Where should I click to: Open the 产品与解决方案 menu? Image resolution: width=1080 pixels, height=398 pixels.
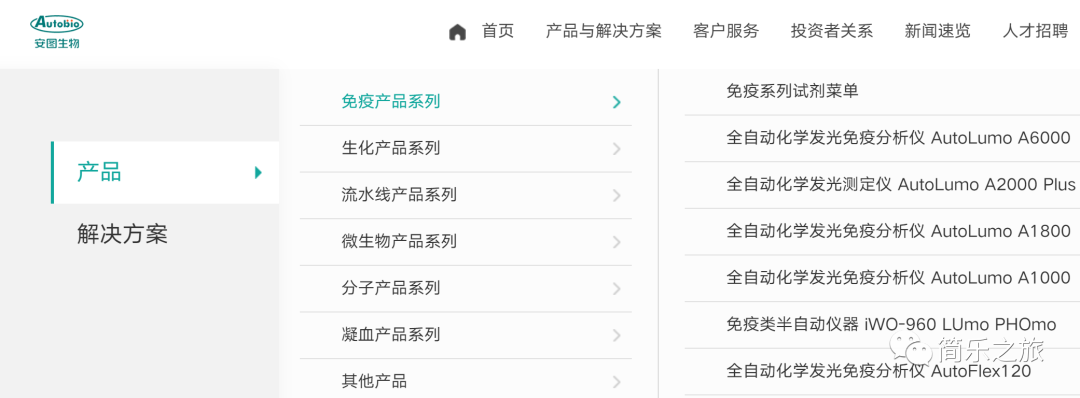point(603,31)
